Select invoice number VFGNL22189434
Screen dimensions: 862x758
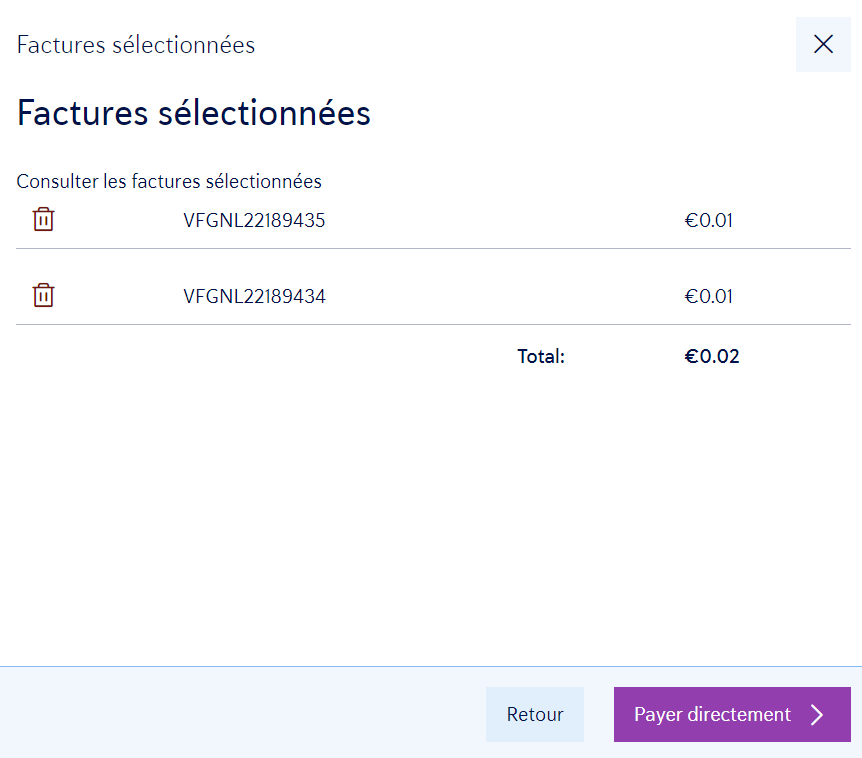point(254,297)
